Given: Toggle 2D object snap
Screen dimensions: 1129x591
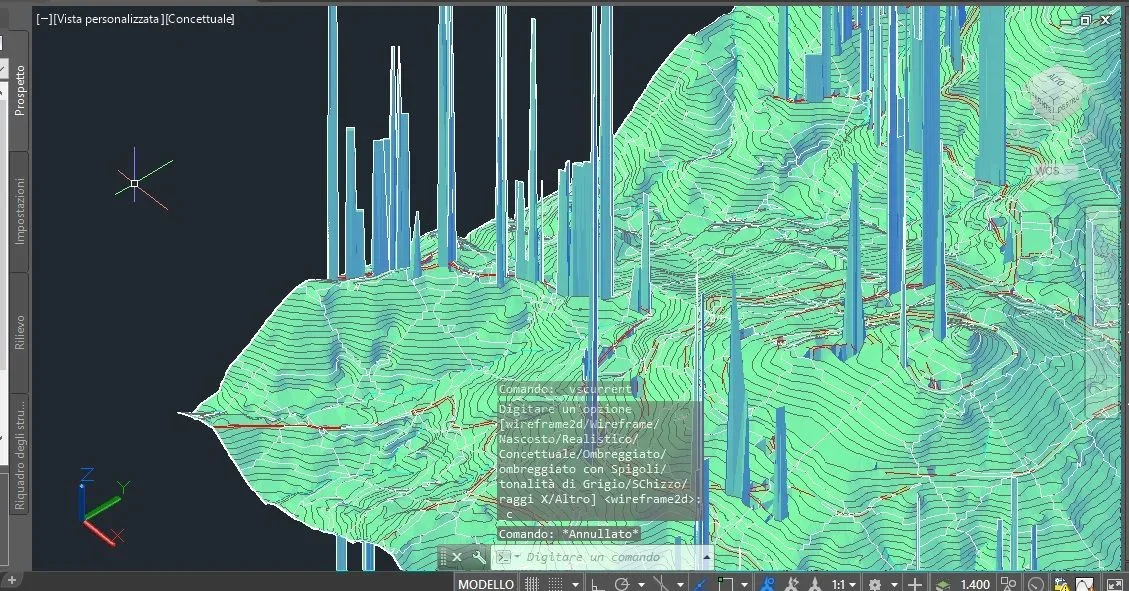Looking at the screenshot, I should click(x=726, y=584).
